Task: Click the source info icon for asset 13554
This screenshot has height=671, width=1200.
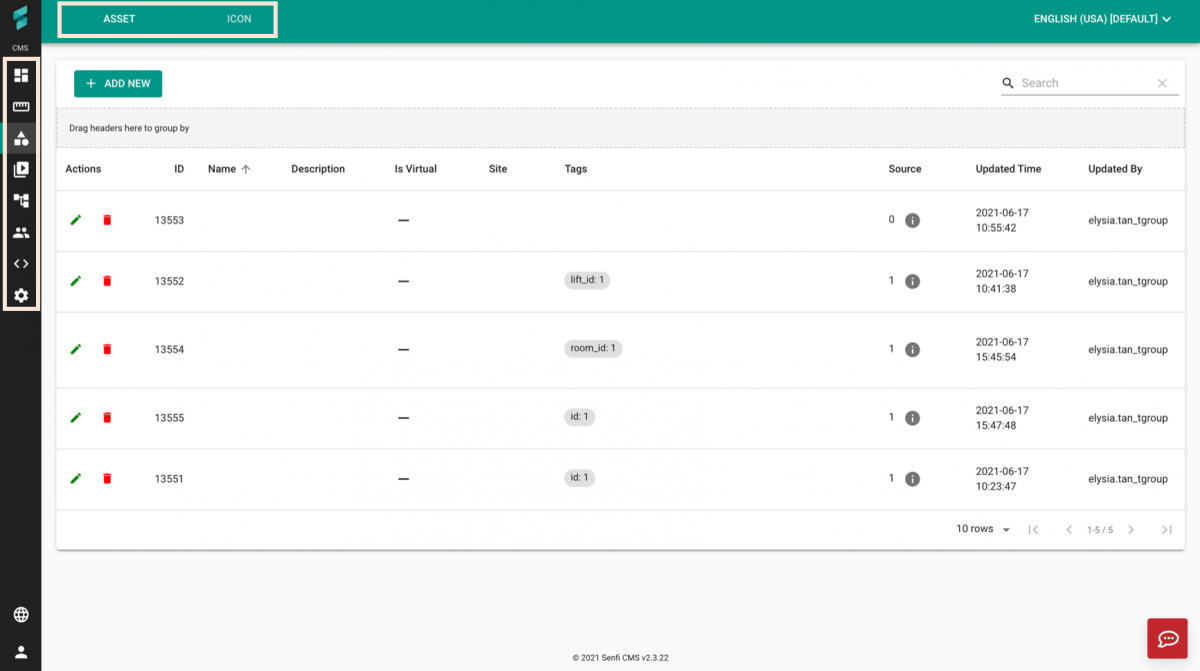Action: click(911, 349)
